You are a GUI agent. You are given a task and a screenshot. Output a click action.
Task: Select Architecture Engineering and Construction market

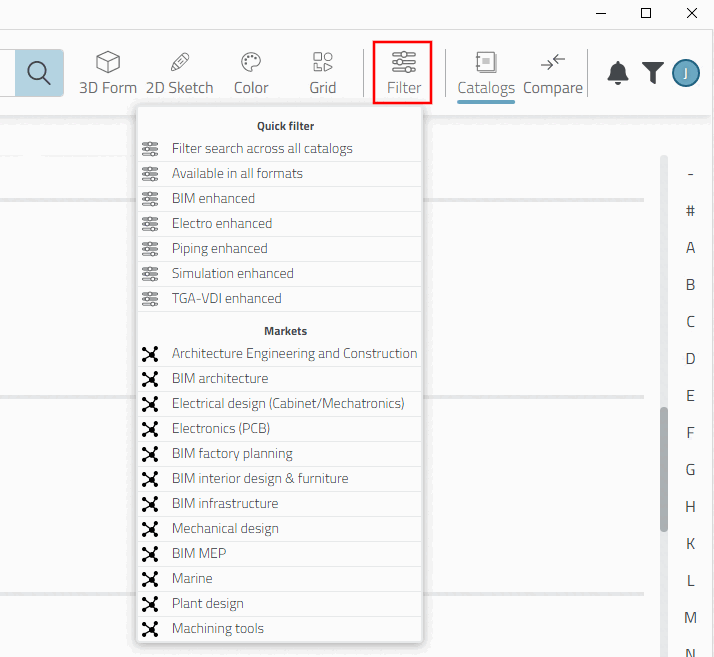coord(280,354)
